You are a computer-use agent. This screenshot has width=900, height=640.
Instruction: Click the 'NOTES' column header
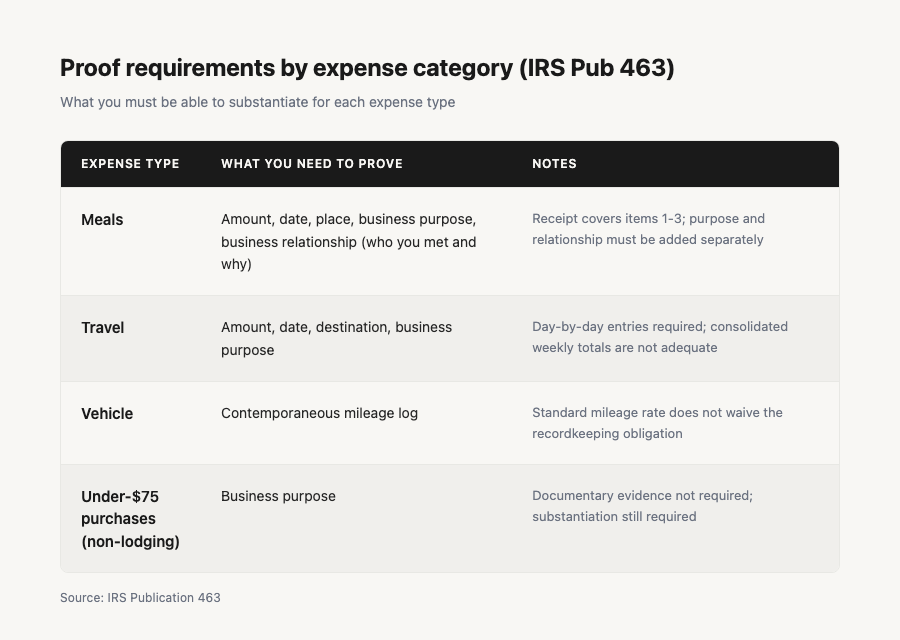[554, 164]
